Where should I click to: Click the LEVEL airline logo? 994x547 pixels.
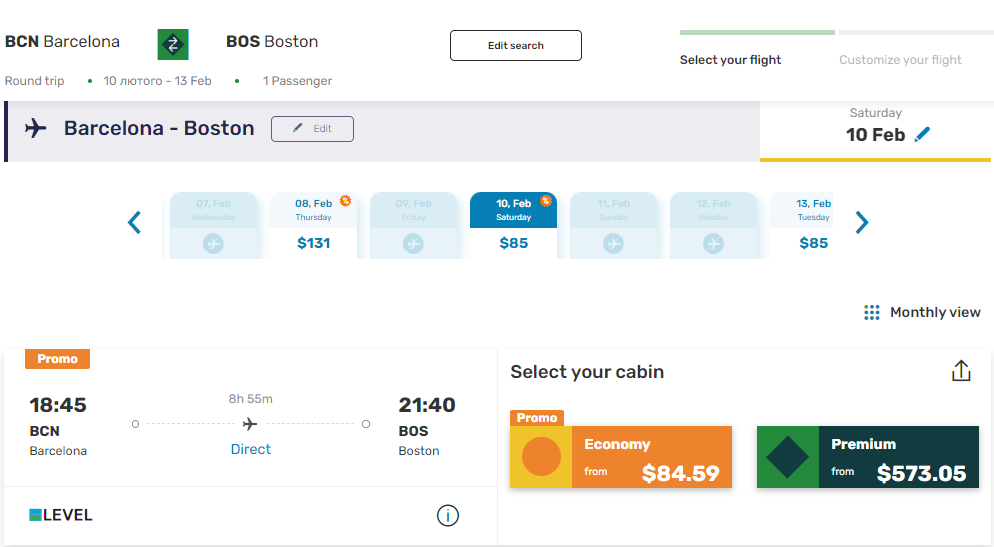click(x=61, y=515)
